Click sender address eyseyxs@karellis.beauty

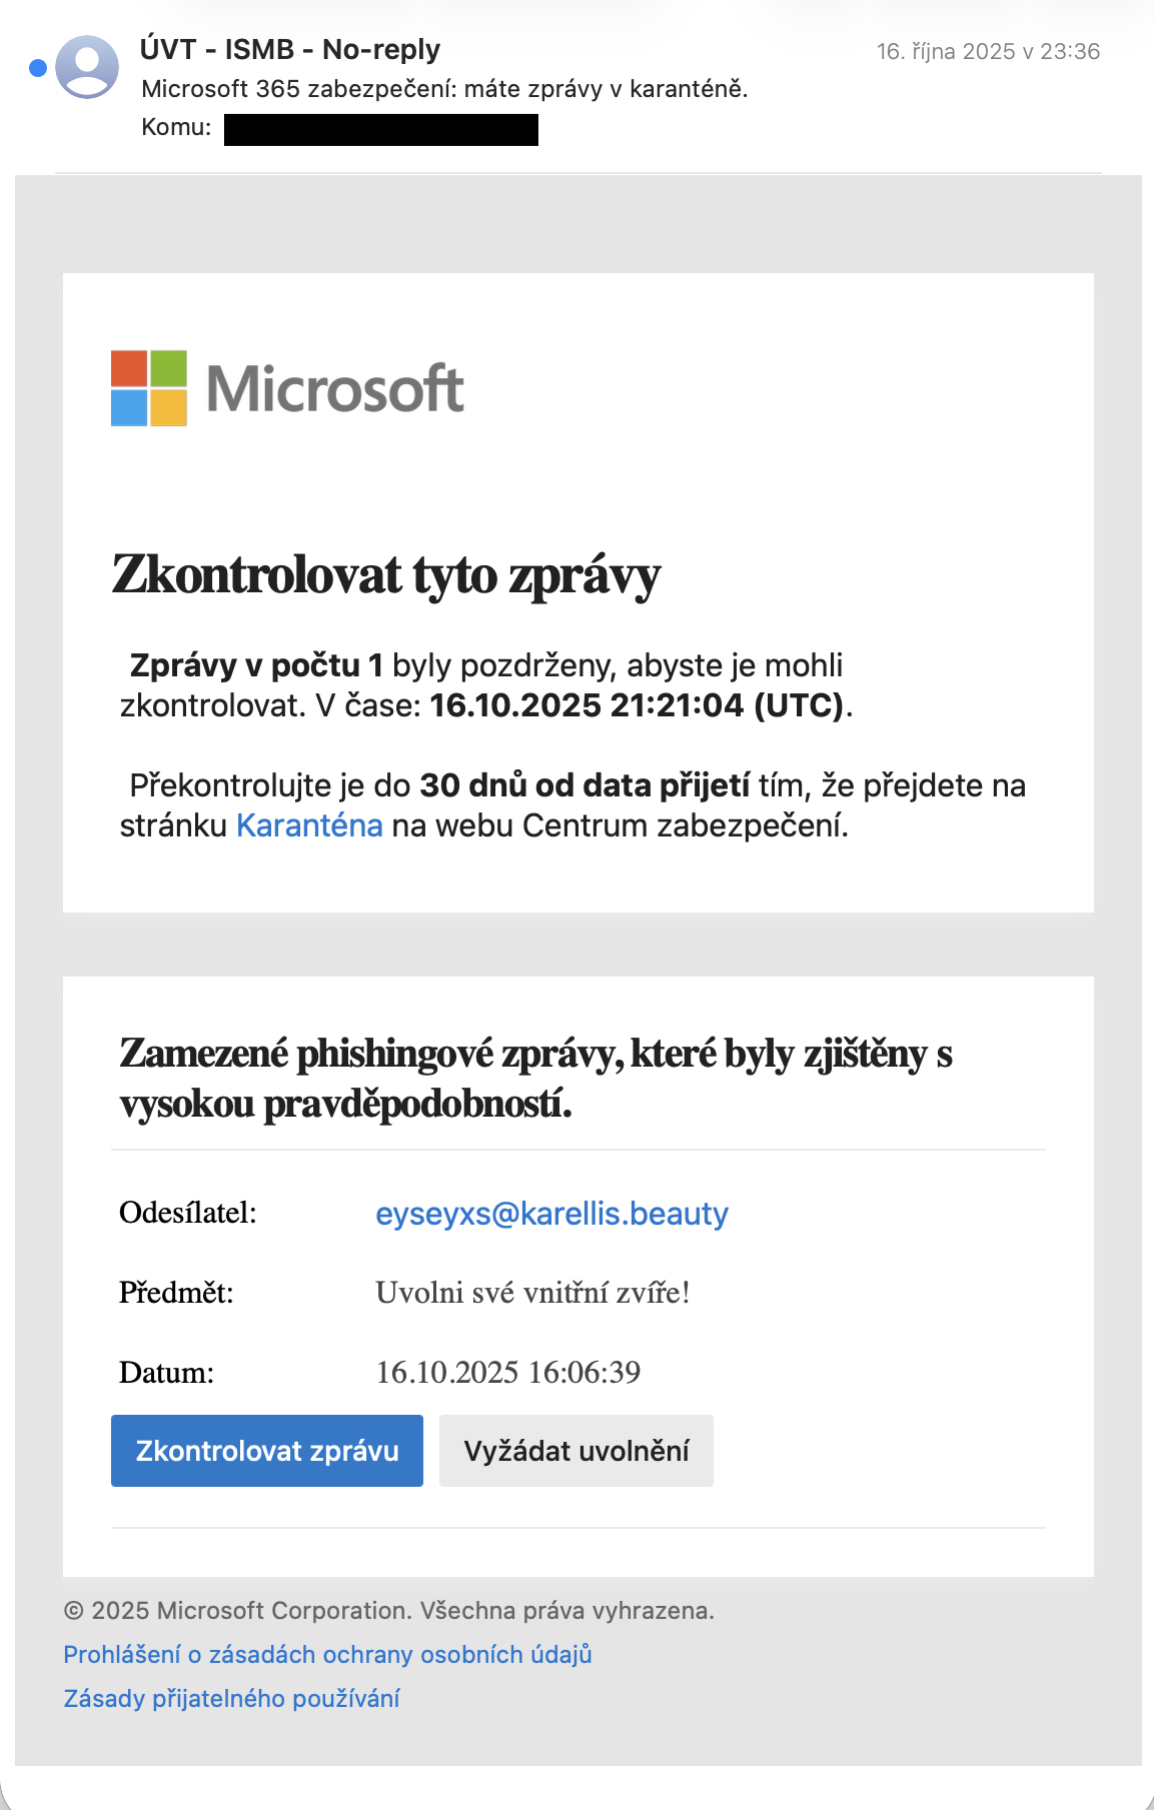(551, 1214)
